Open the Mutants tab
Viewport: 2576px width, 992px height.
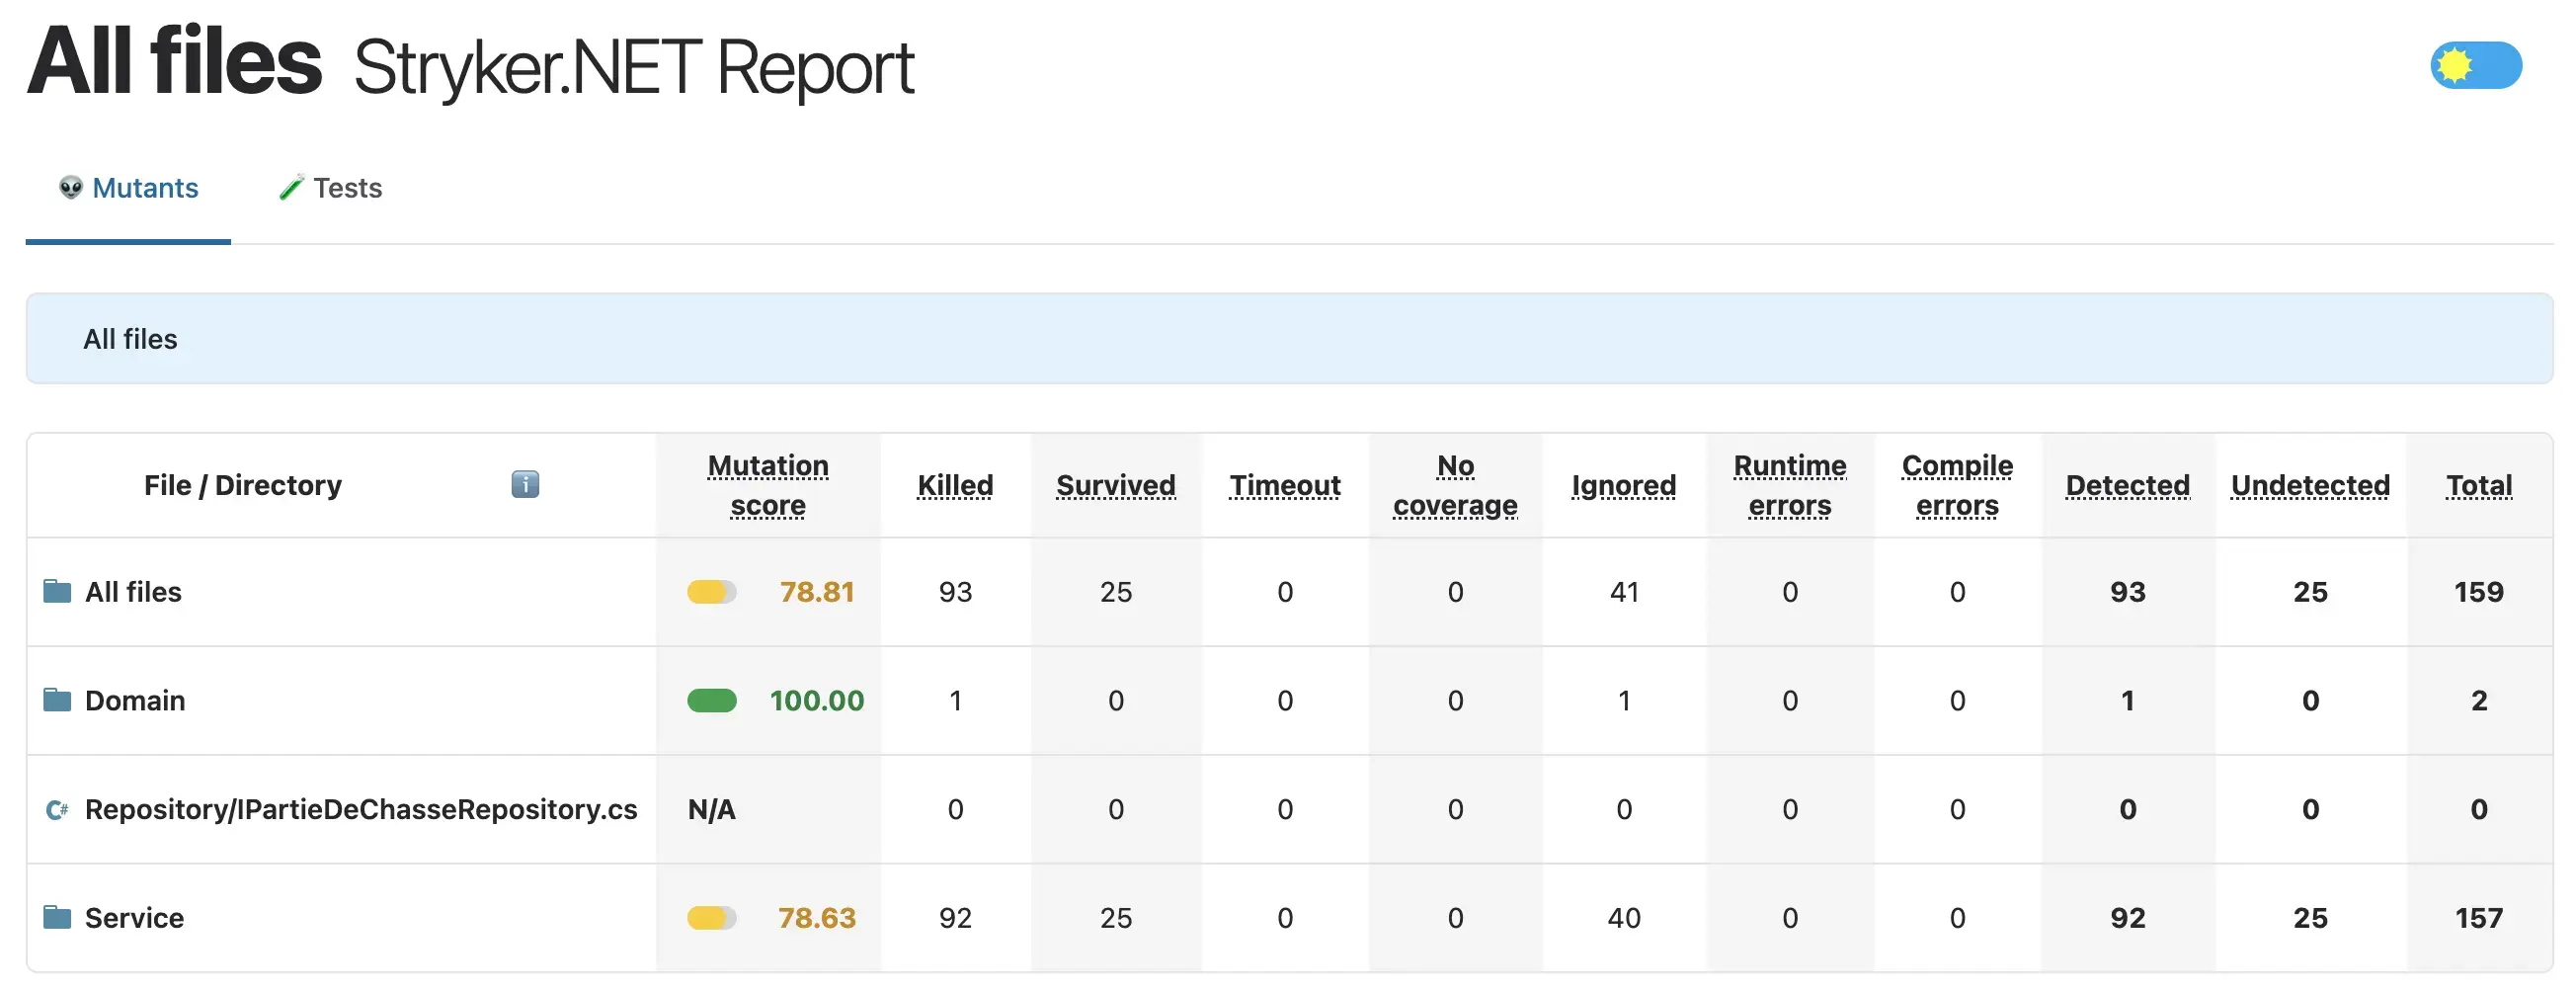click(128, 188)
